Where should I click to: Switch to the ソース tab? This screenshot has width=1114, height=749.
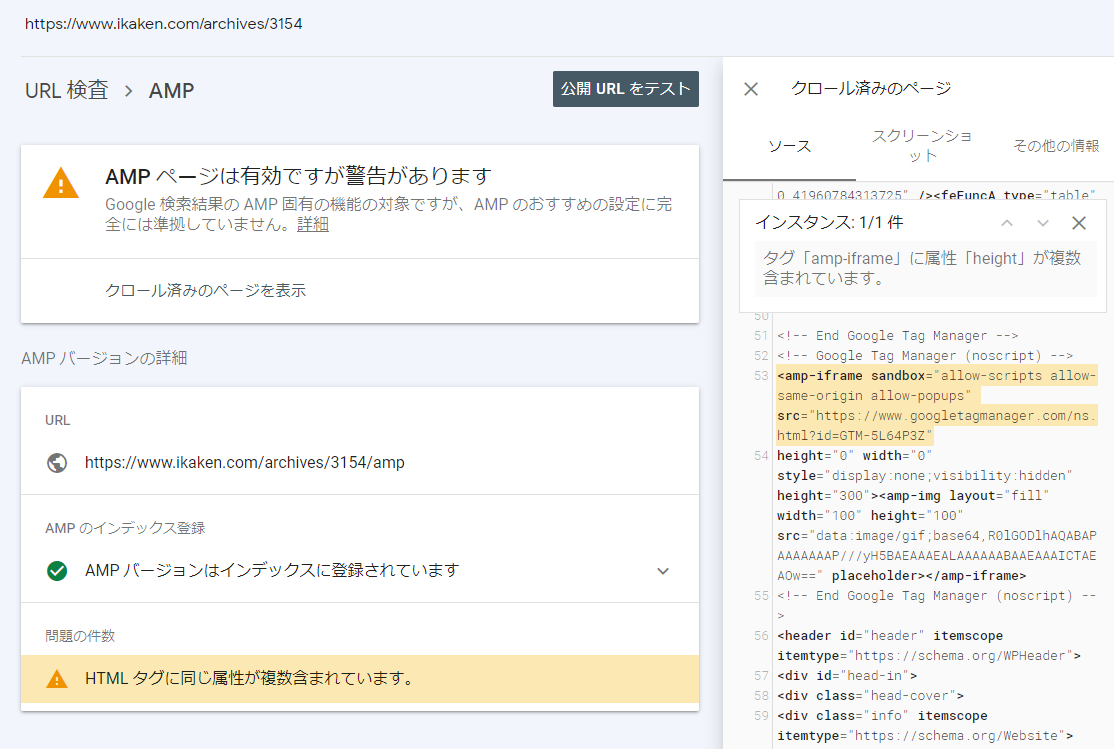point(789,146)
